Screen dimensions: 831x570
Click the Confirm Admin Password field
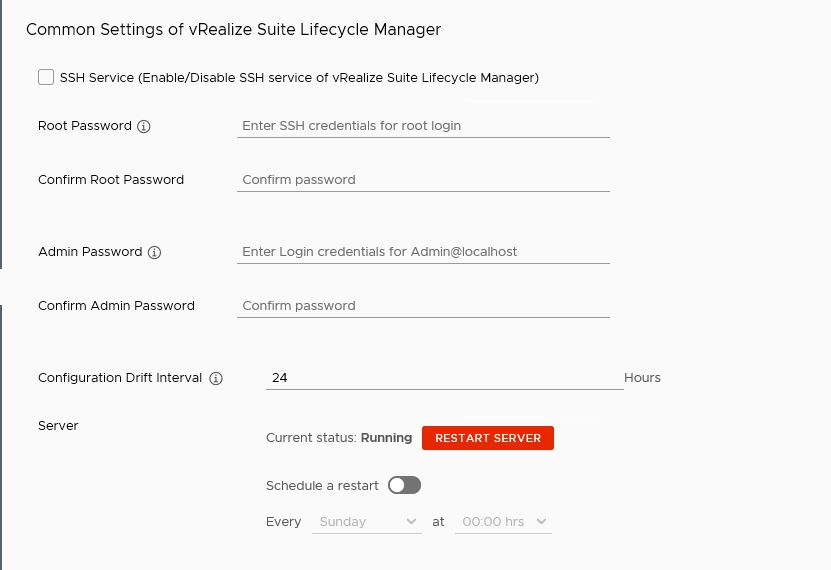(423, 306)
